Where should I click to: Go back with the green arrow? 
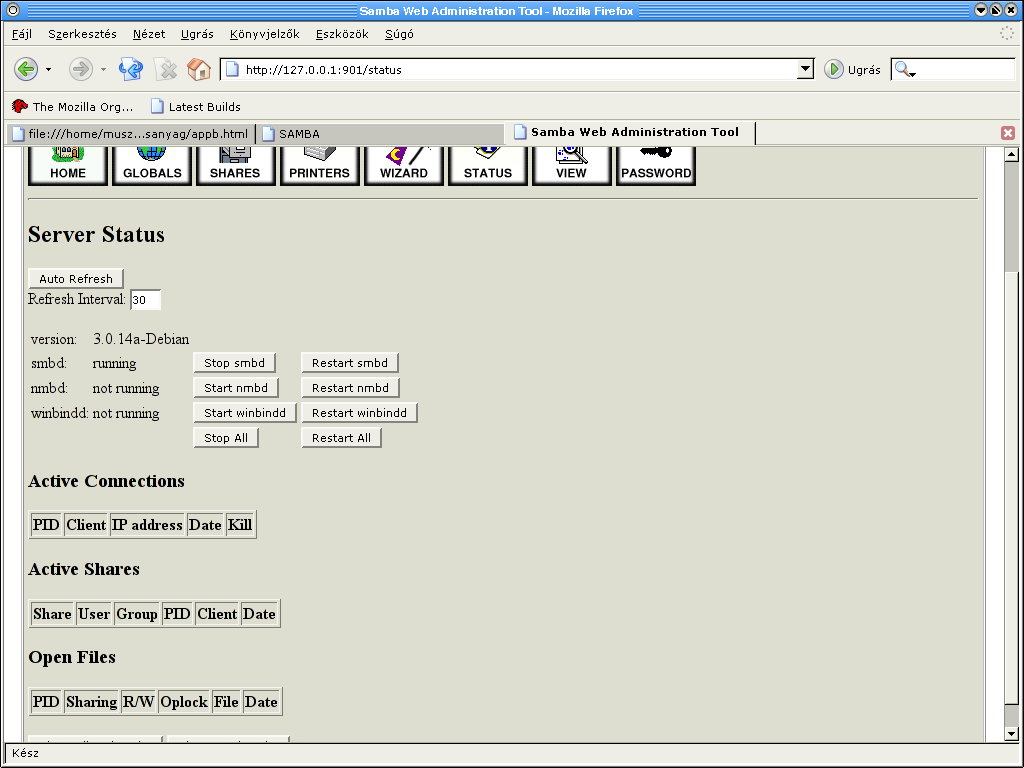[x=26, y=69]
